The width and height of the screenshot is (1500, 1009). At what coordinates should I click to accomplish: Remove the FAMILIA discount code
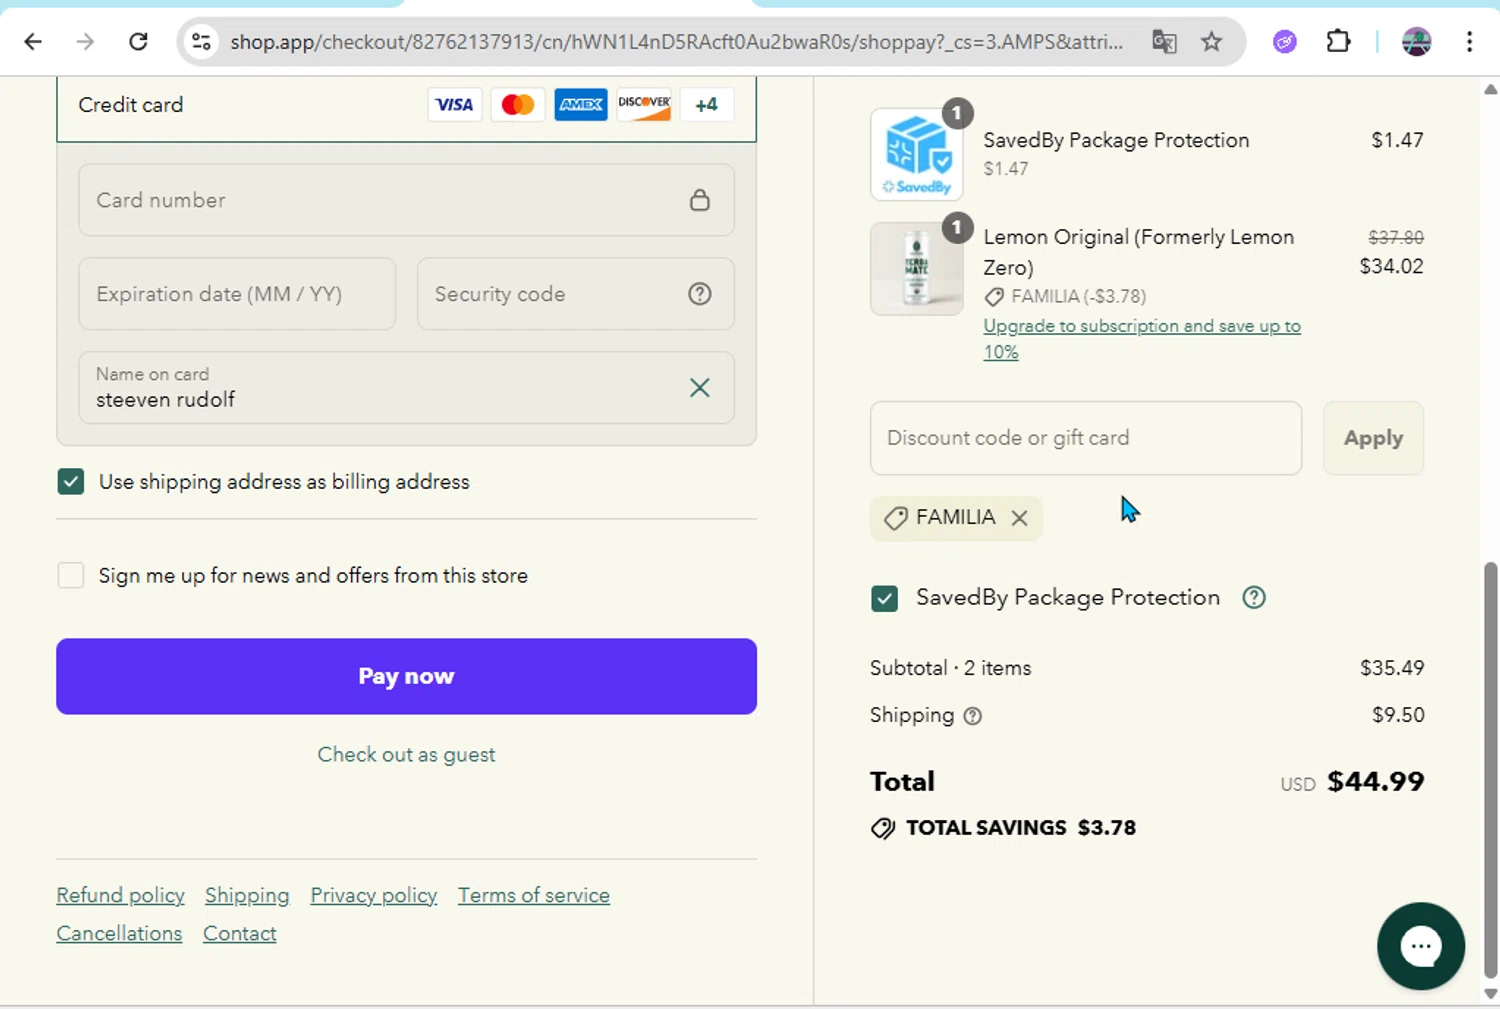[x=1019, y=518]
